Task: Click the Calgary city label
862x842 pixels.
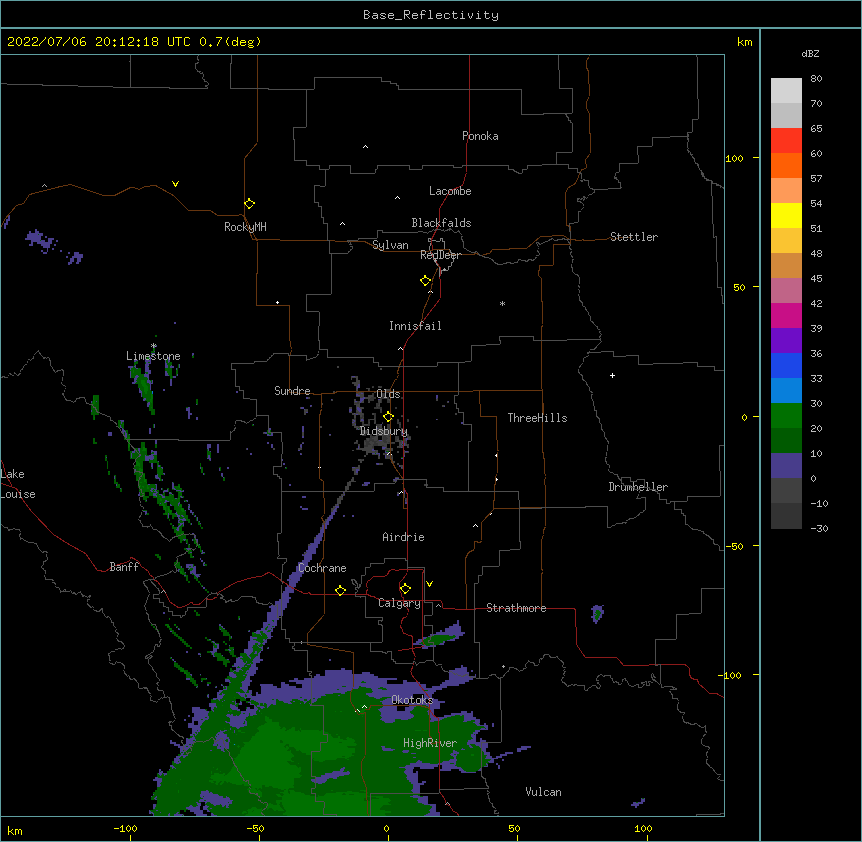Action: point(399,603)
